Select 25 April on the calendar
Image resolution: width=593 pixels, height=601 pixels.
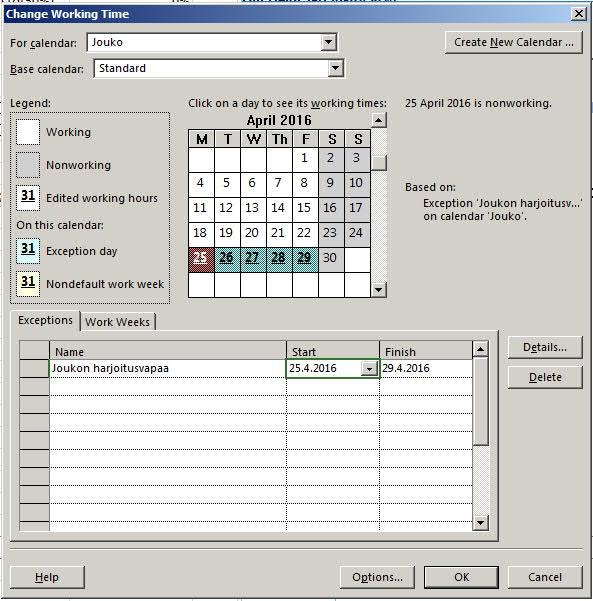click(201, 259)
